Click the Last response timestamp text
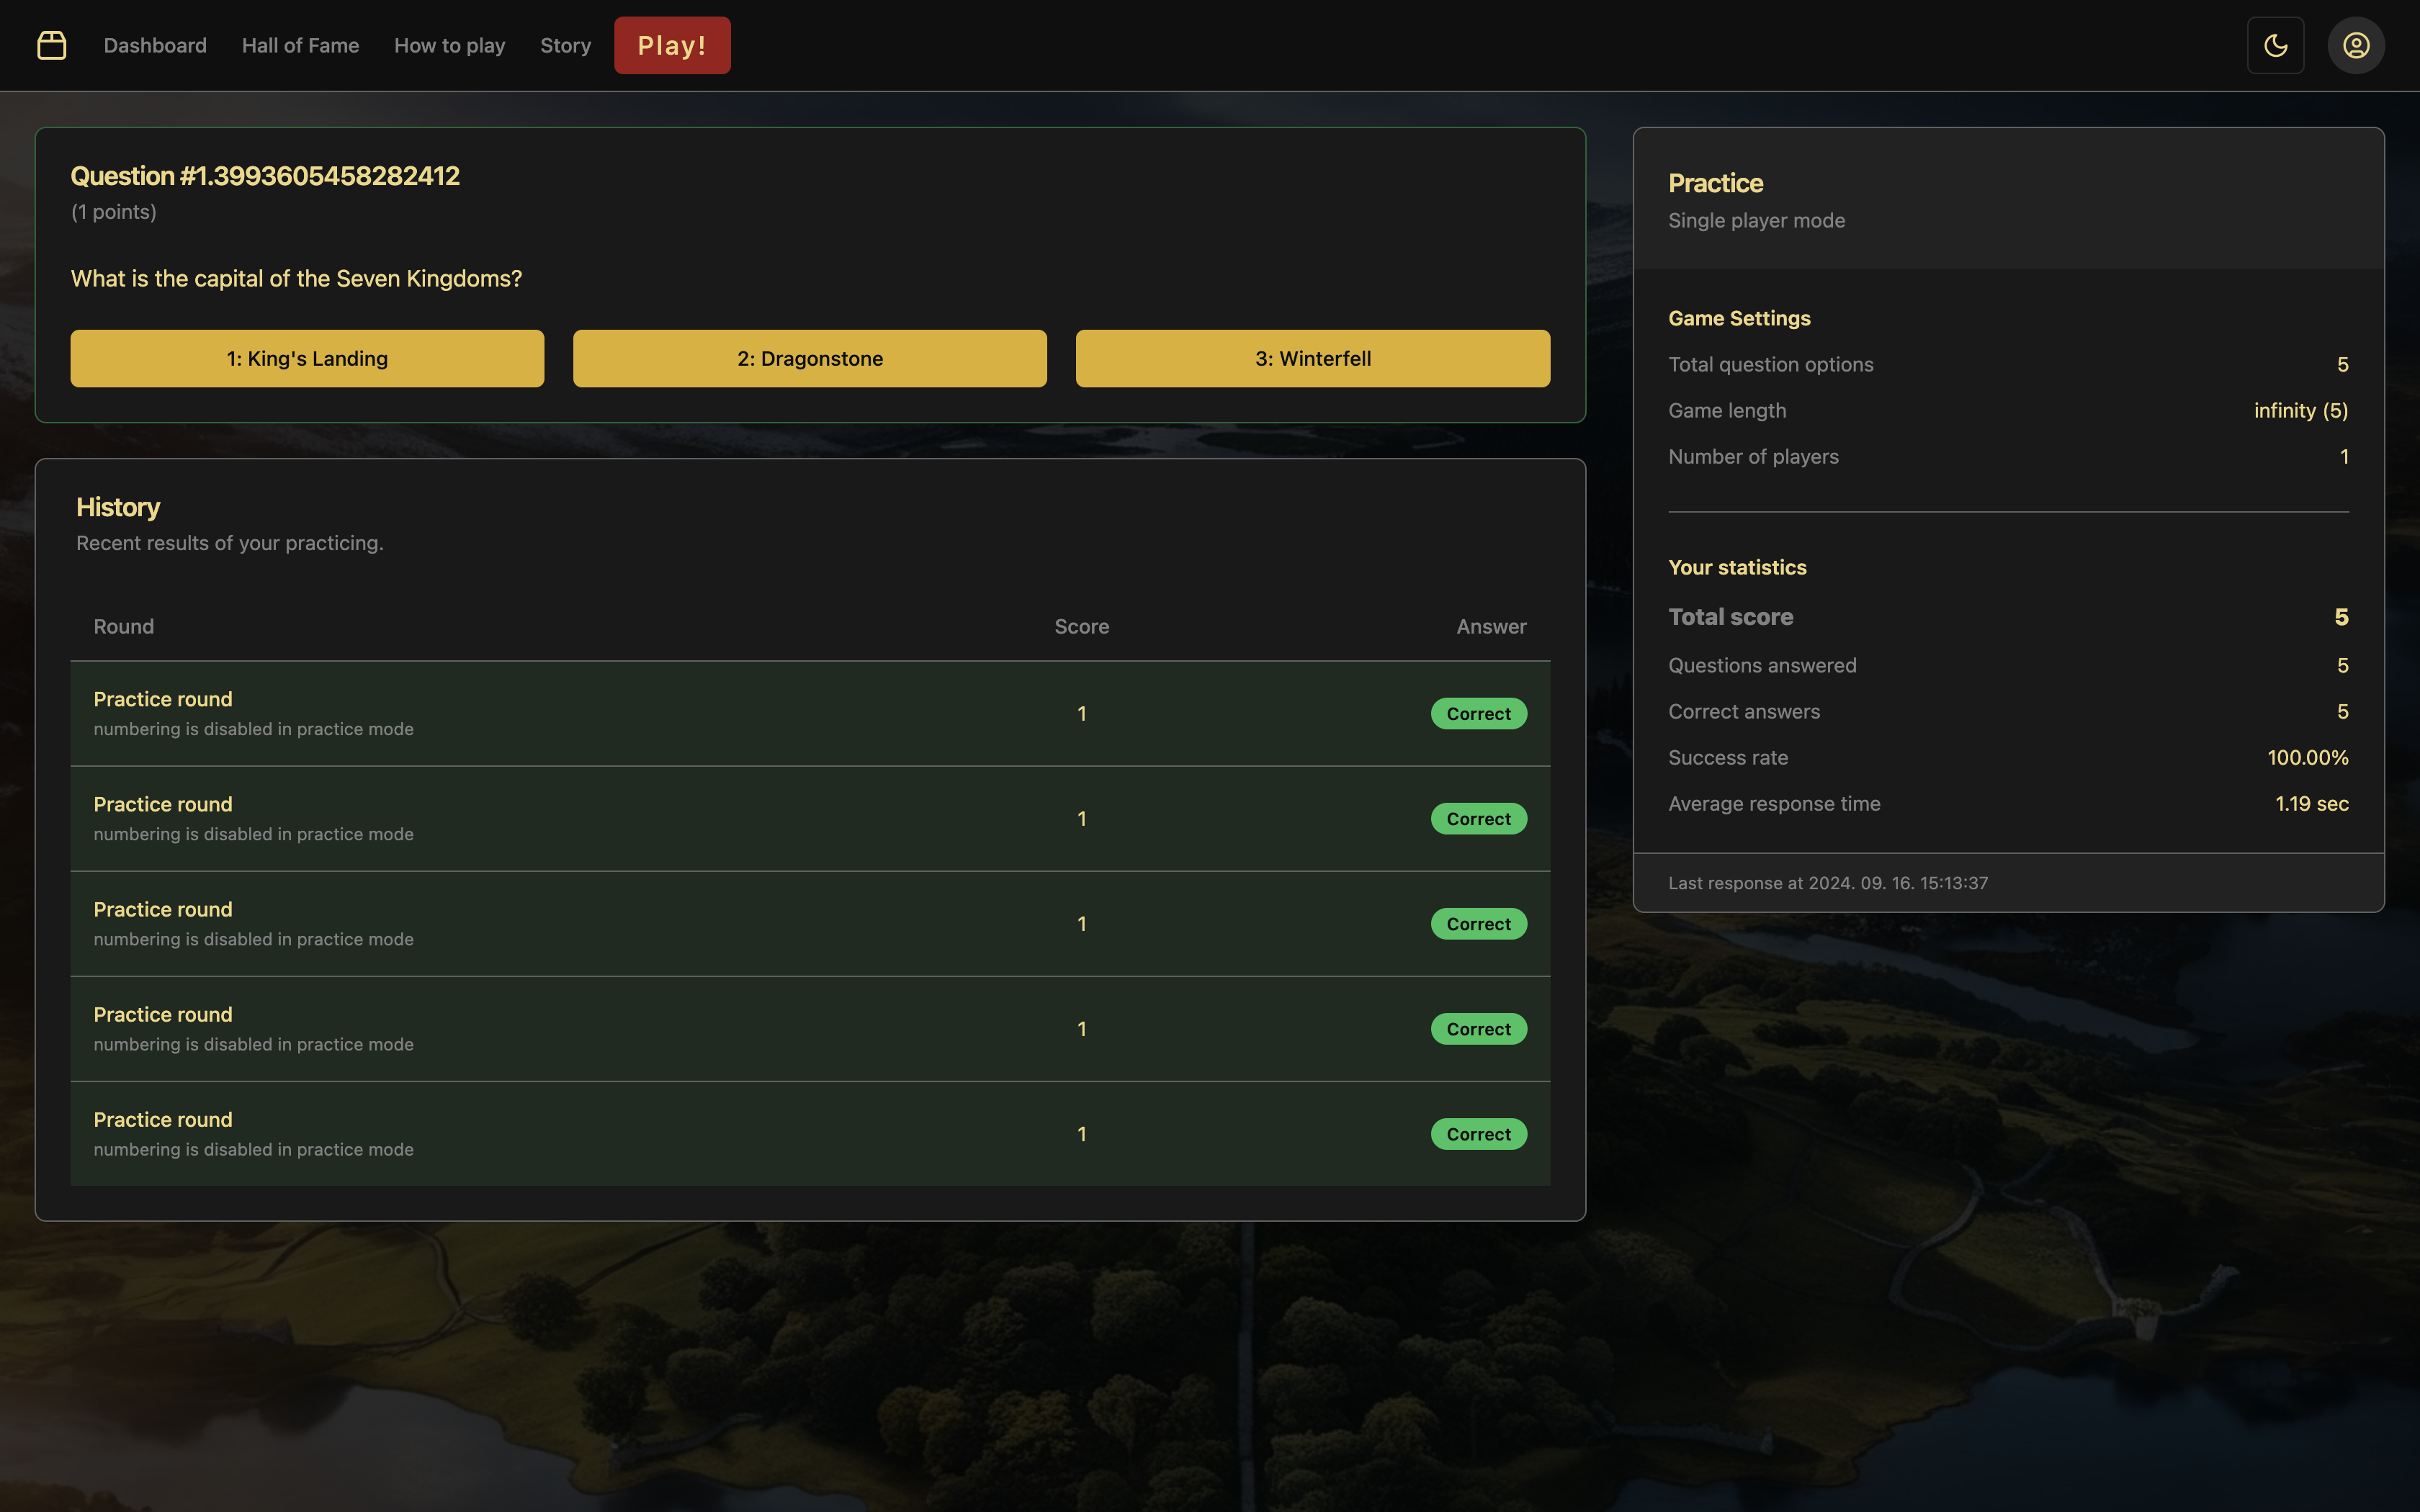 point(1828,883)
